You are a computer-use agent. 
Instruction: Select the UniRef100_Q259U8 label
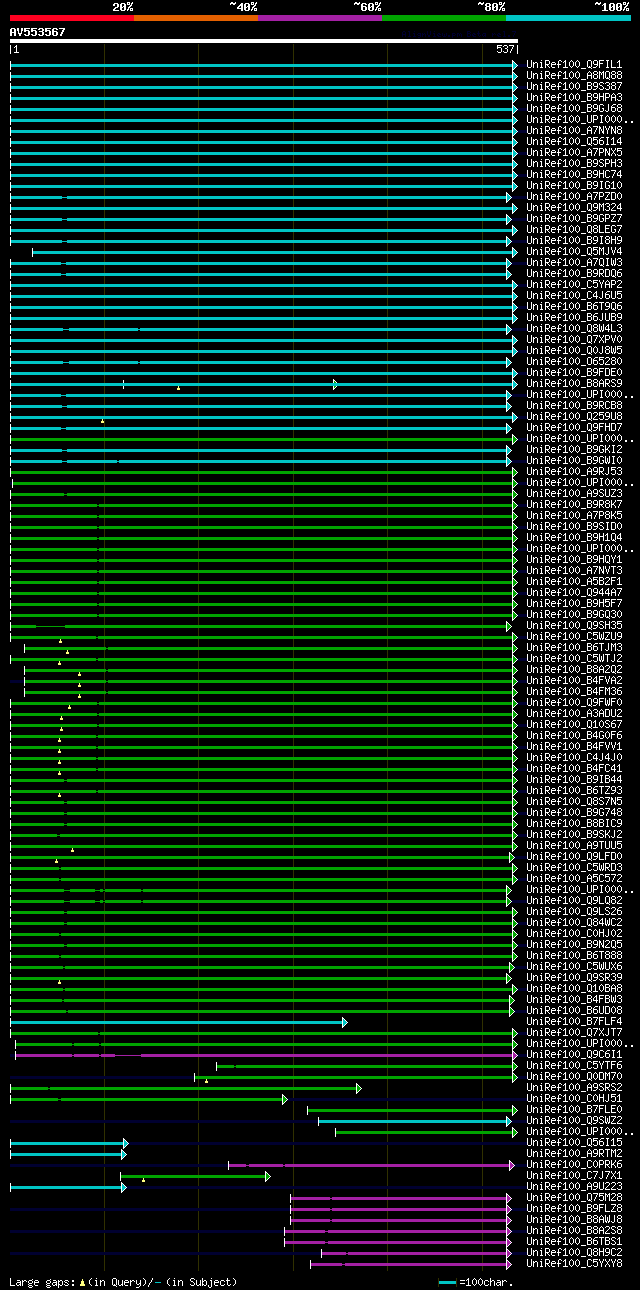coord(574,416)
